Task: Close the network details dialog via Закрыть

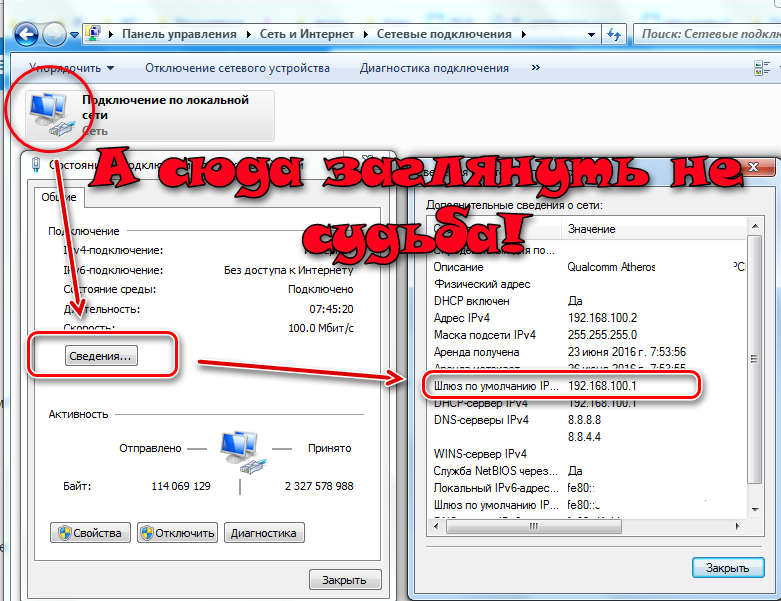Action: pos(727,567)
